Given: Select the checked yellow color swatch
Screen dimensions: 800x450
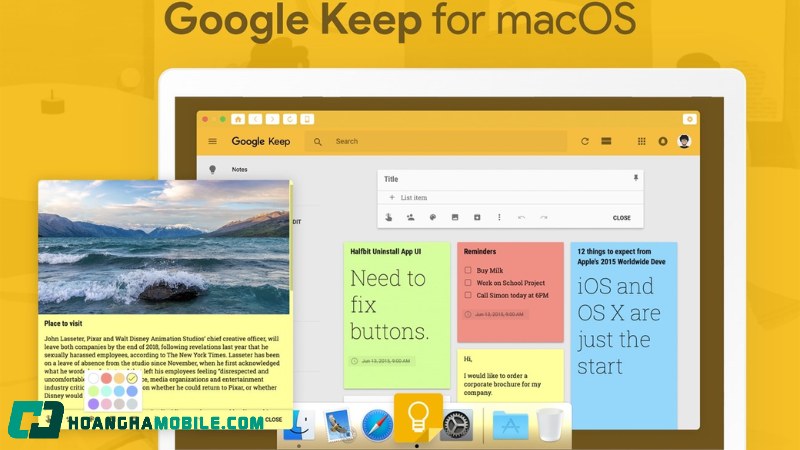Looking at the screenshot, I should (x=132, y=378).
